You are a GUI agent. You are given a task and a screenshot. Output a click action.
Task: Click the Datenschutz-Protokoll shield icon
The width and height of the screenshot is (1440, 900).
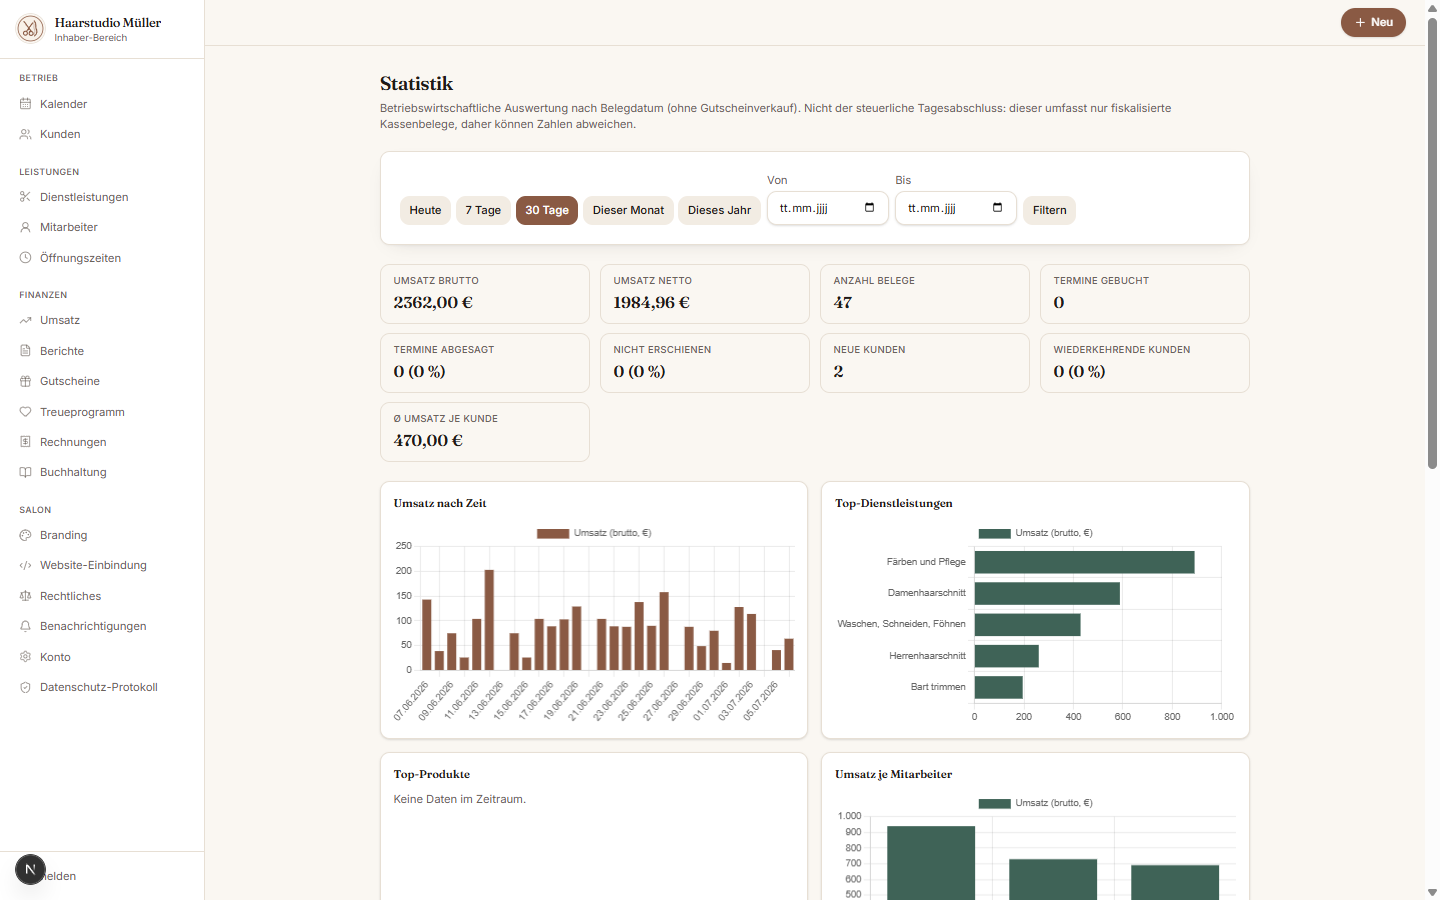[x=26, y=687]
